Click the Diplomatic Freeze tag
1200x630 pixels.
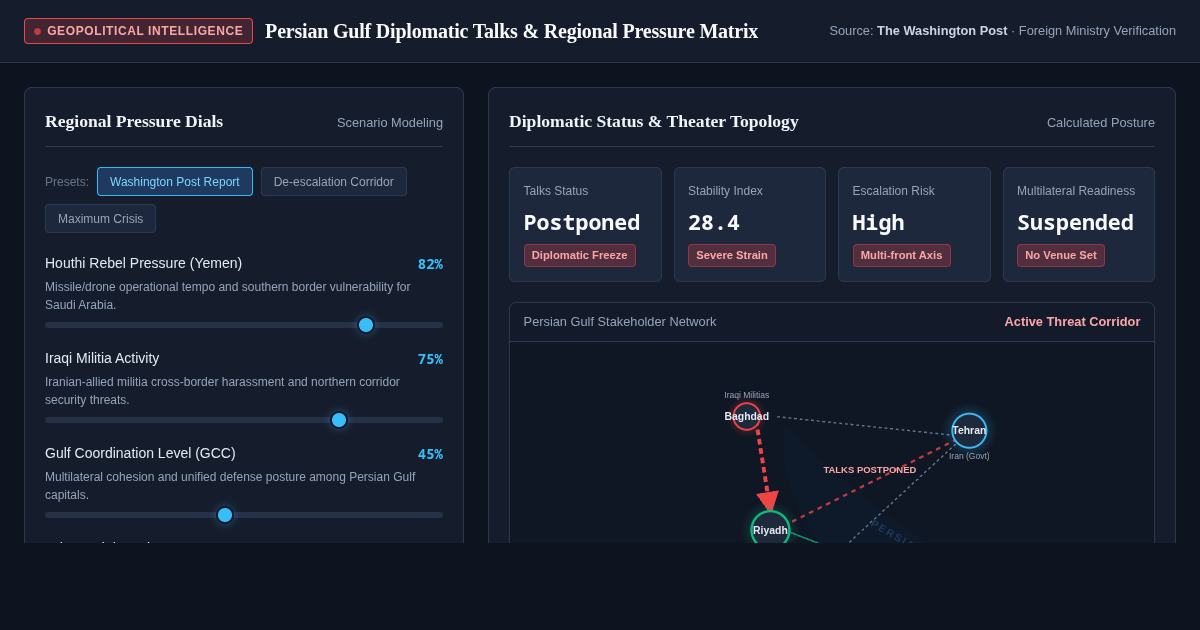pyautogui.click(x=580, y=255)
